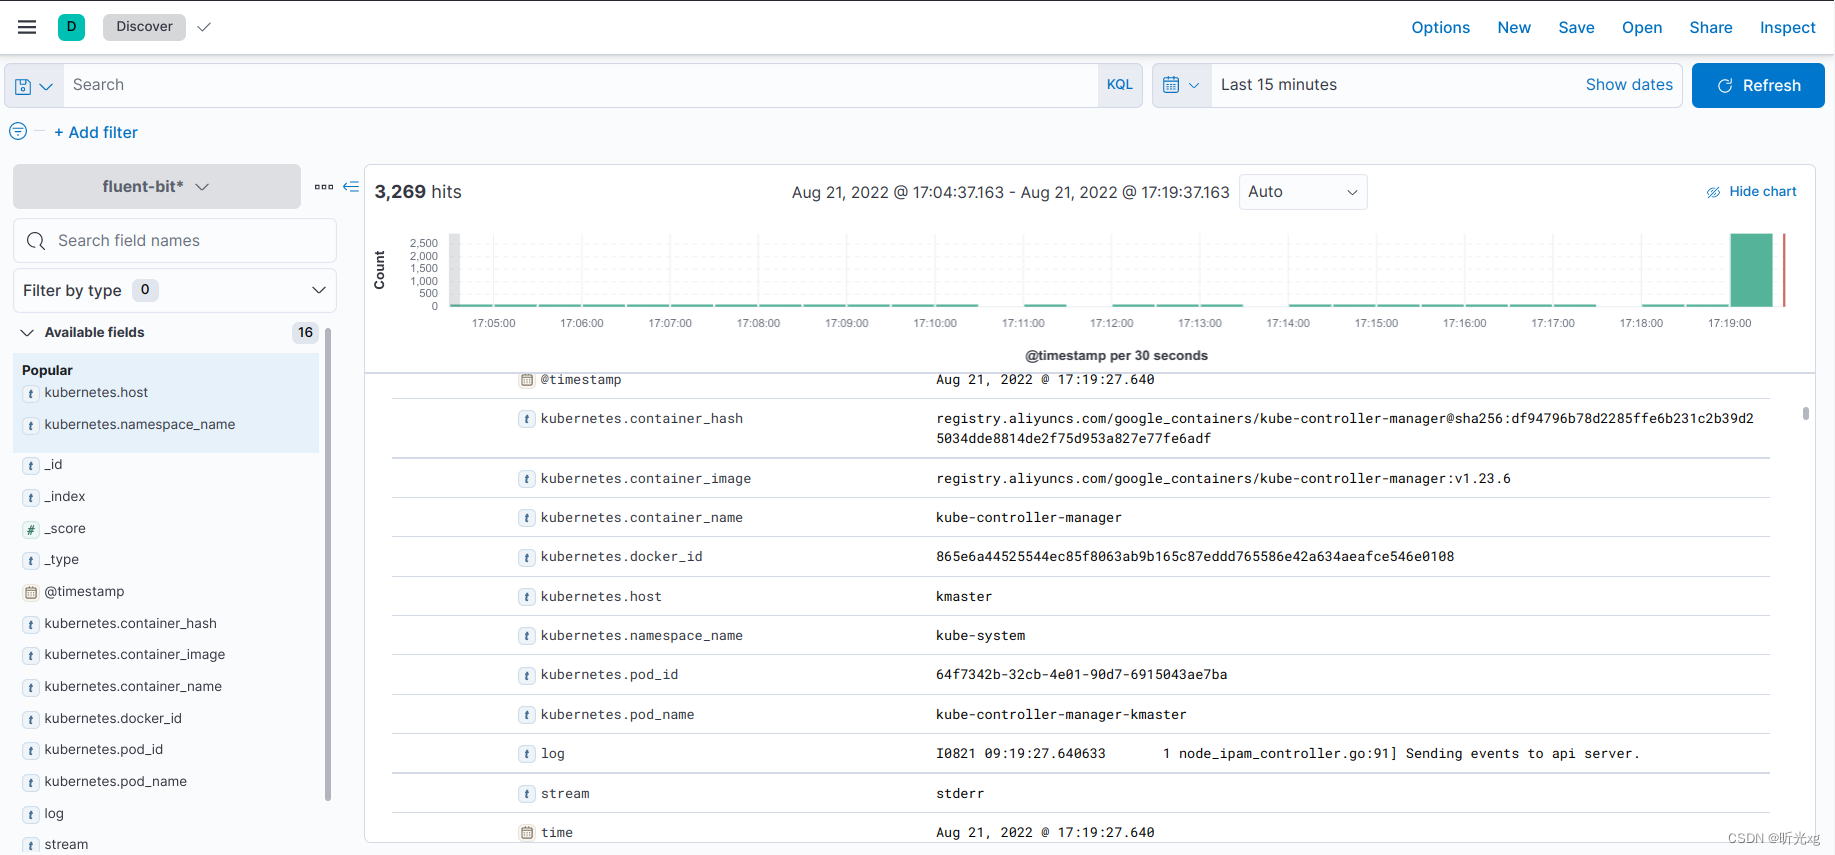The image size is (1835, 855).
Task: Click the stderr stream value
Action: 960,794
